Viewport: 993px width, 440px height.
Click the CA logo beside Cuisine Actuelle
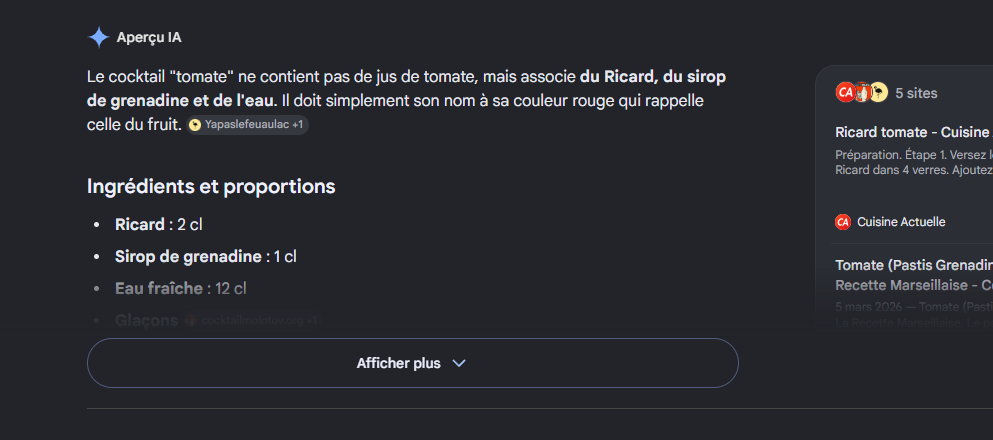point(843,222)
